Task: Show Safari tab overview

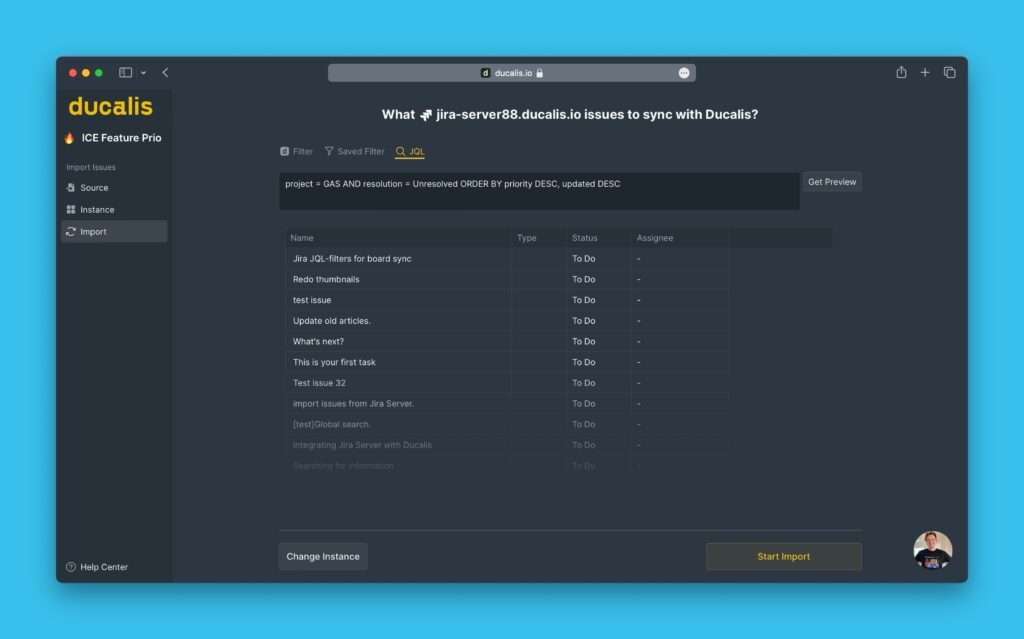Action: point(949,73)
